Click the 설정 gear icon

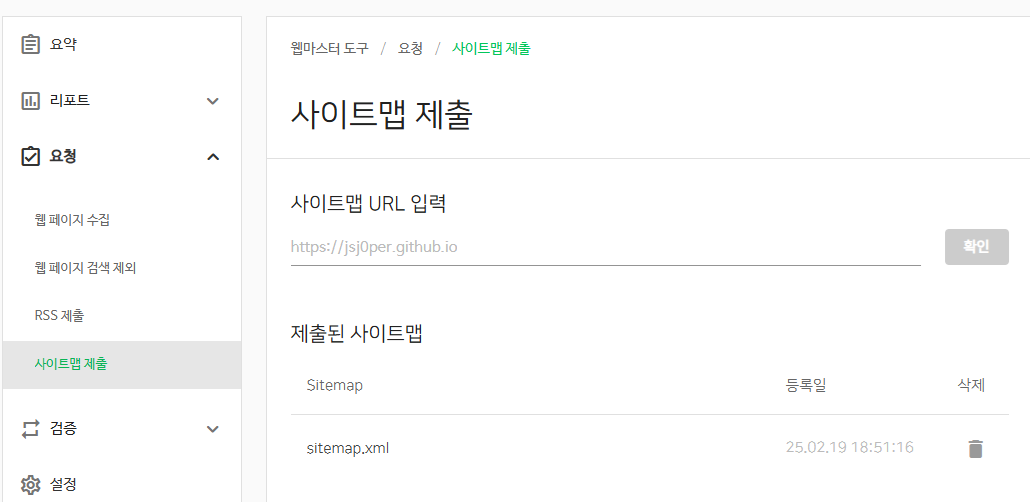(30, 485)
